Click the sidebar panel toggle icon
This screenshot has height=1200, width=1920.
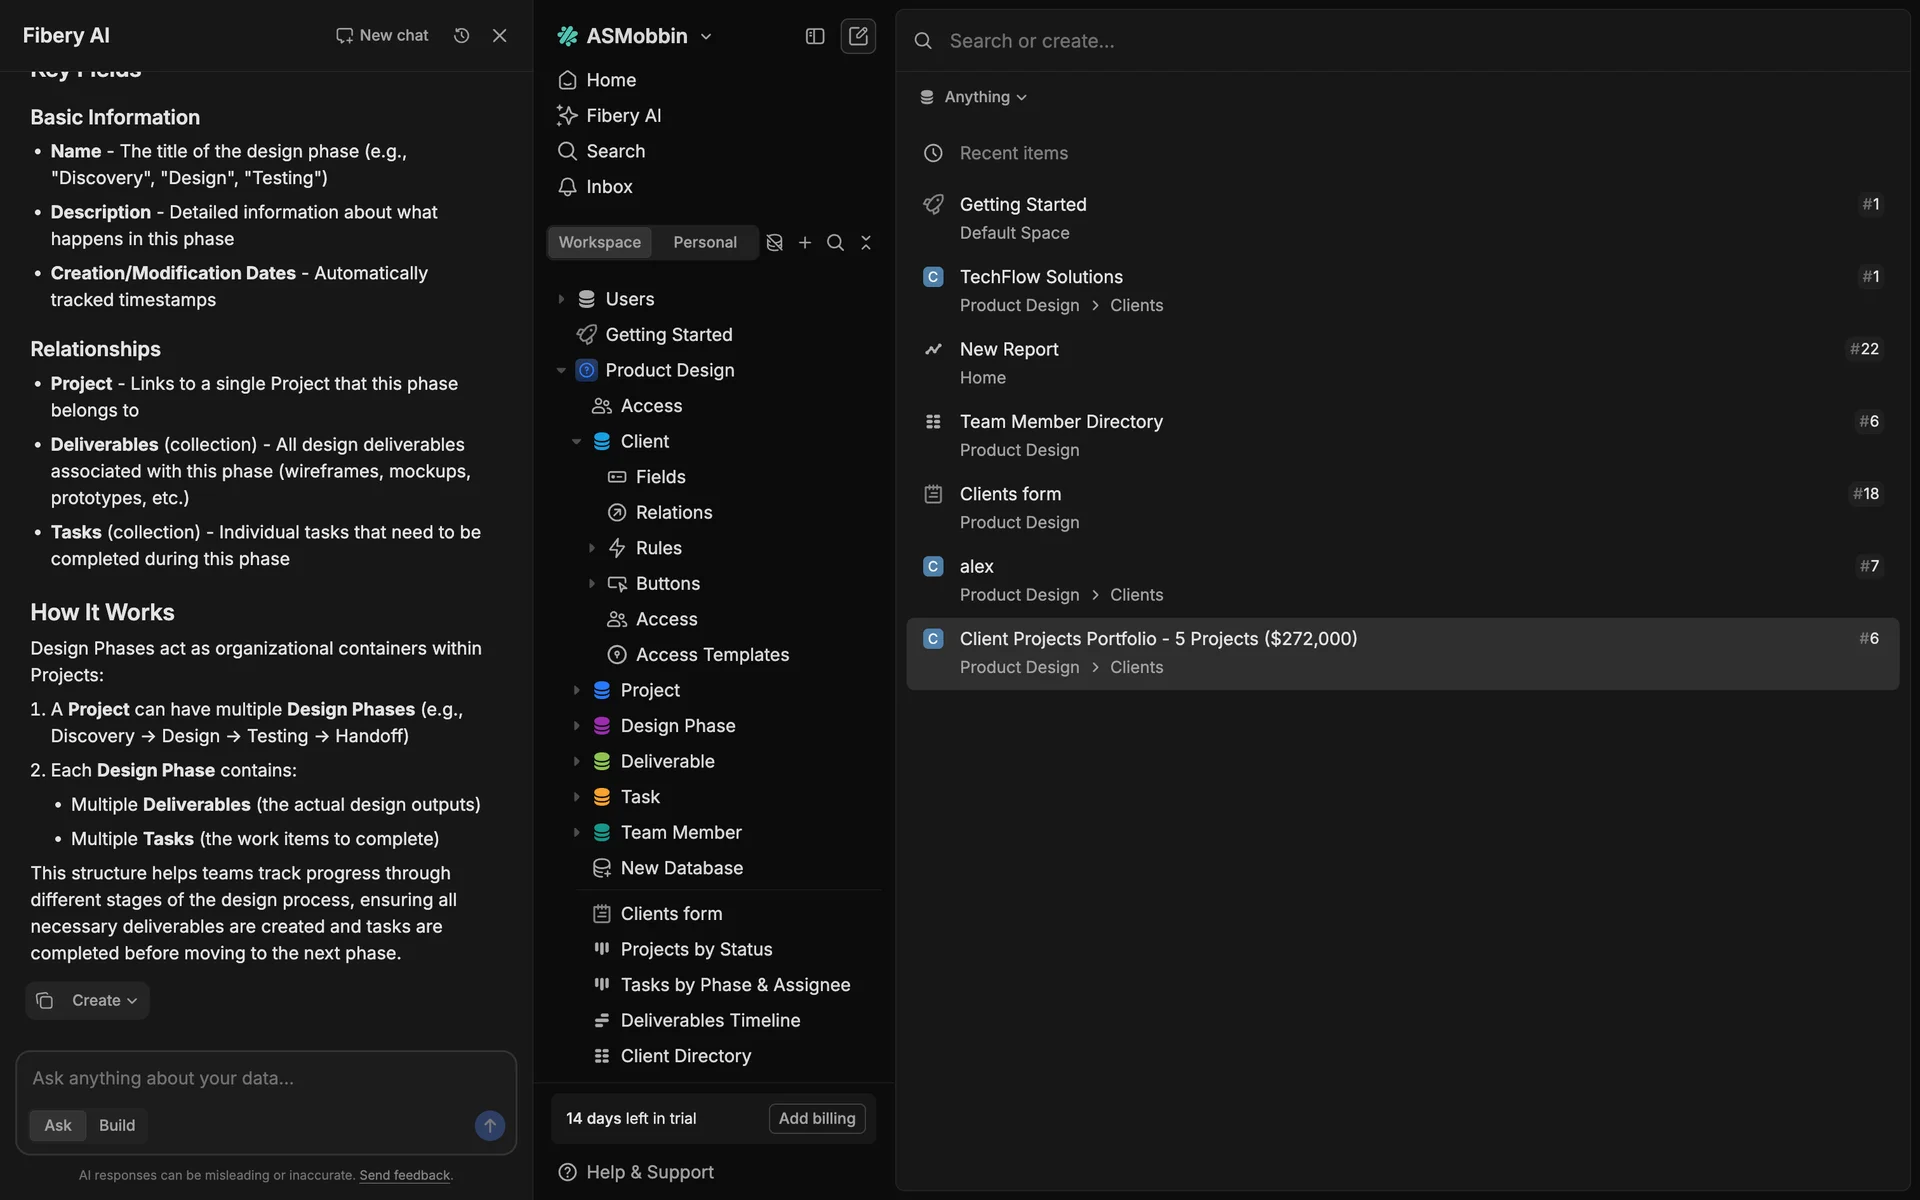pos(815,36)
